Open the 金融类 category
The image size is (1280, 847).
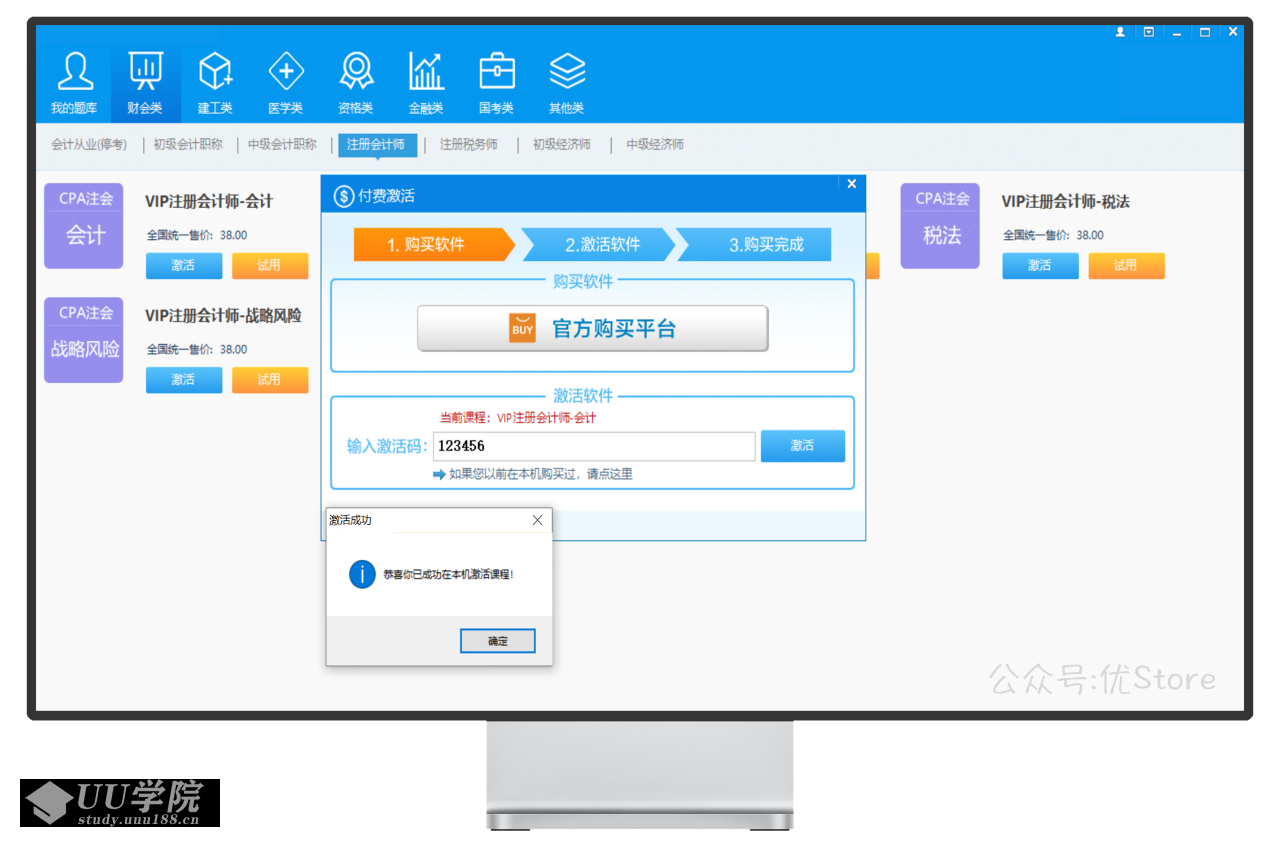[426, 84]
